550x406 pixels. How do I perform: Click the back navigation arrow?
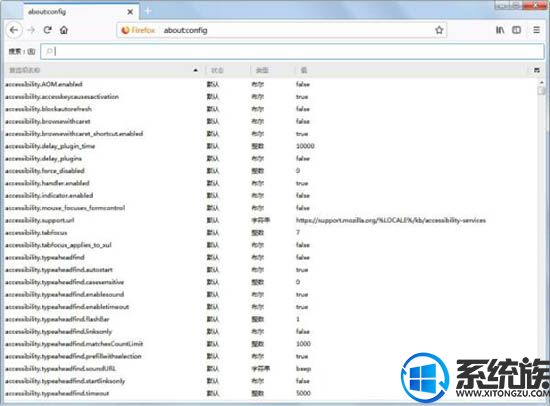pyautogui.click(x=14, y=30)
